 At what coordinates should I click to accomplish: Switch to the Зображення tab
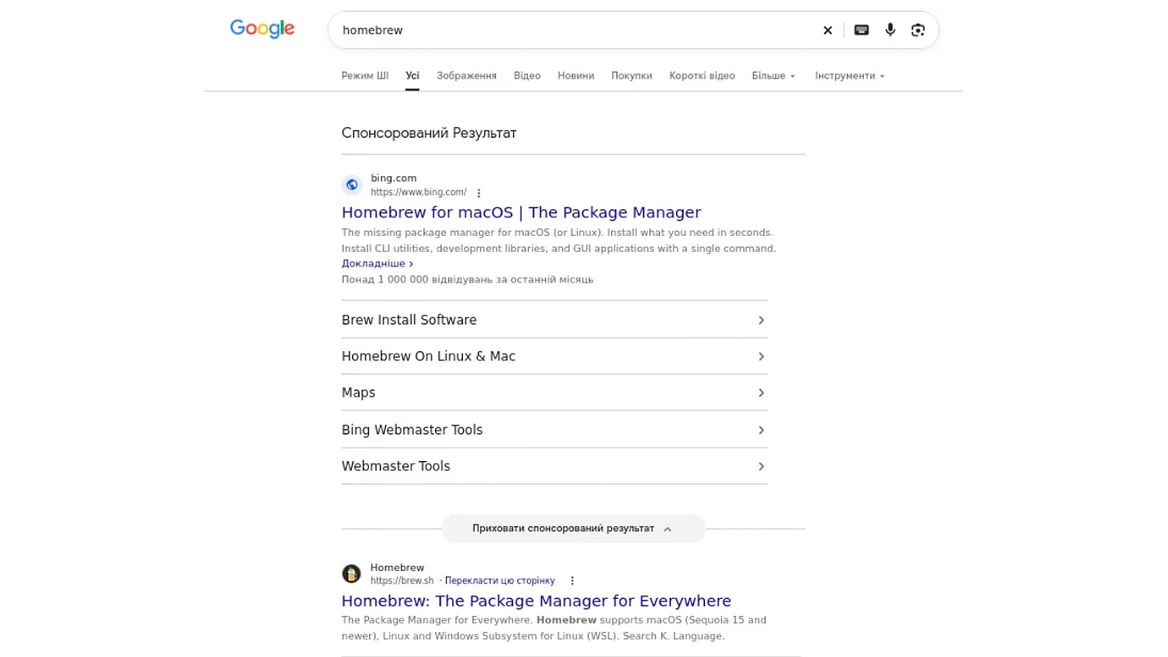click(466, 75)
